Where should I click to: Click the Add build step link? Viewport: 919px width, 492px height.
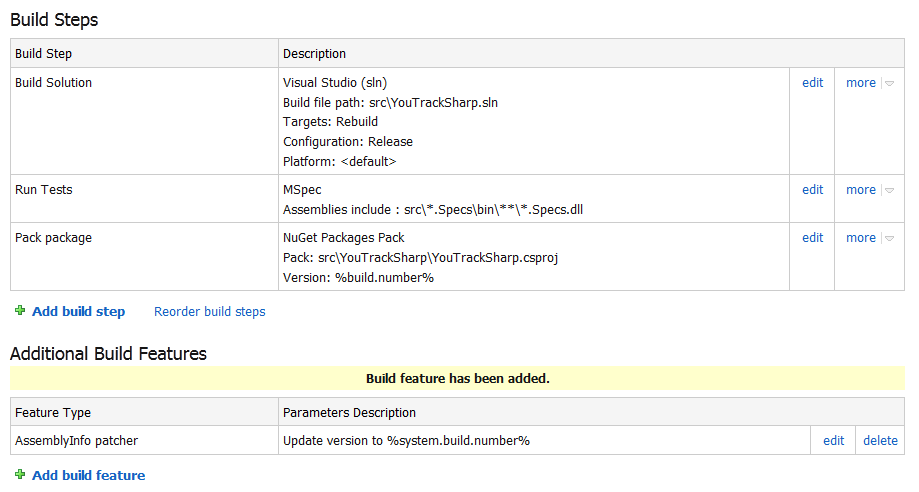pos(78,312)
